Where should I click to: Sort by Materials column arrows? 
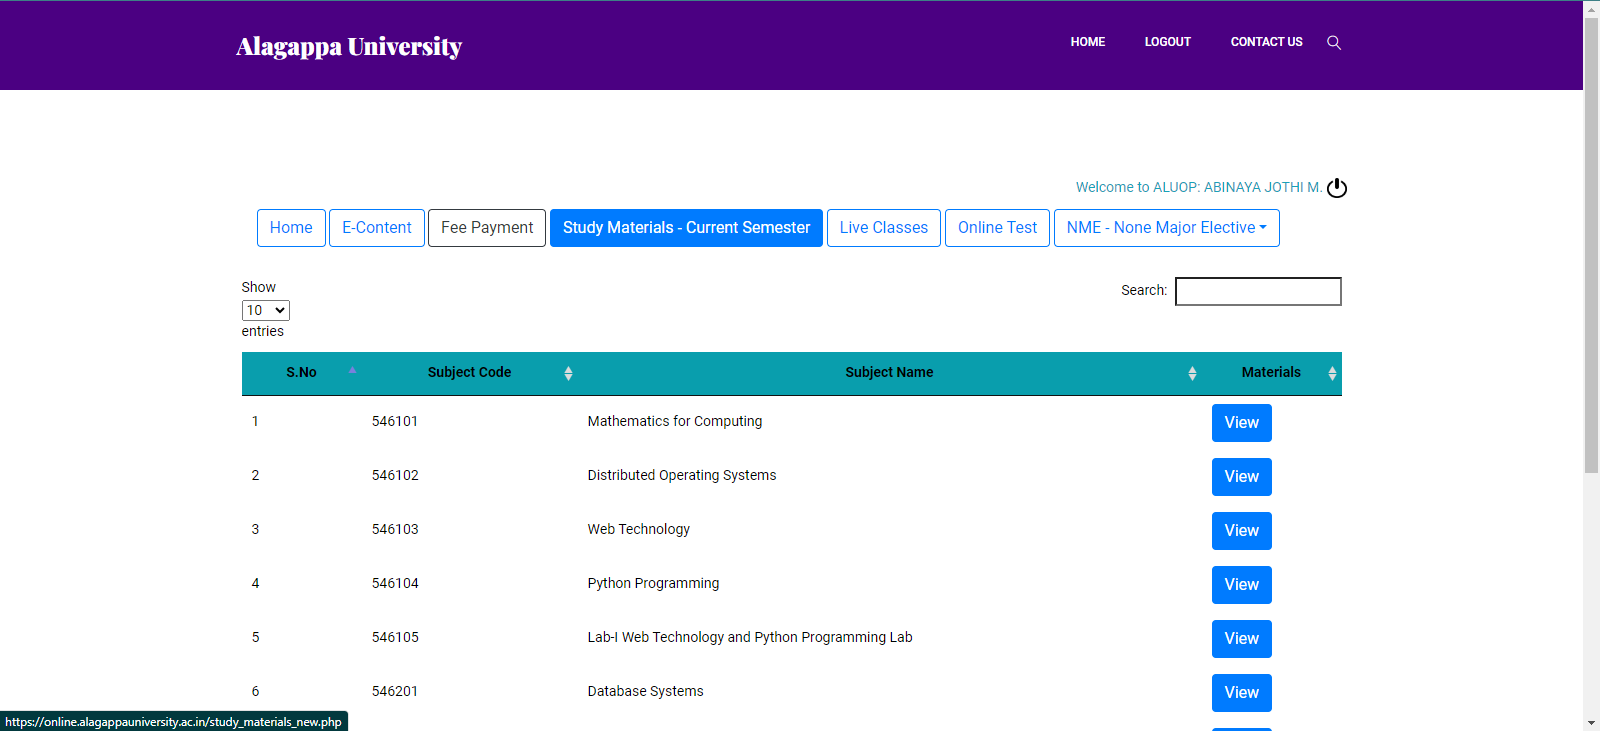click(1332, 373)
